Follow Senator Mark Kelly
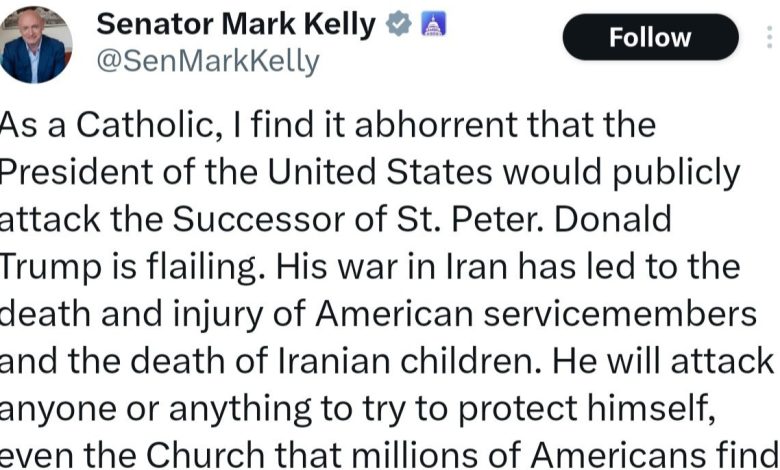Screen dimensions: 780x470 (x=650, y=38)
